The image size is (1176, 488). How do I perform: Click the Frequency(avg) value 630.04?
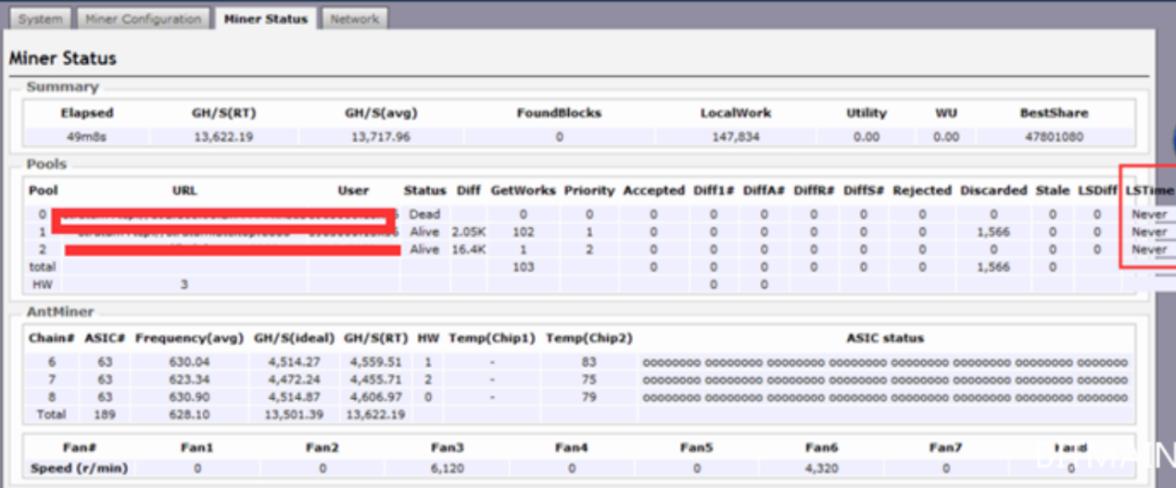(189, 362)
